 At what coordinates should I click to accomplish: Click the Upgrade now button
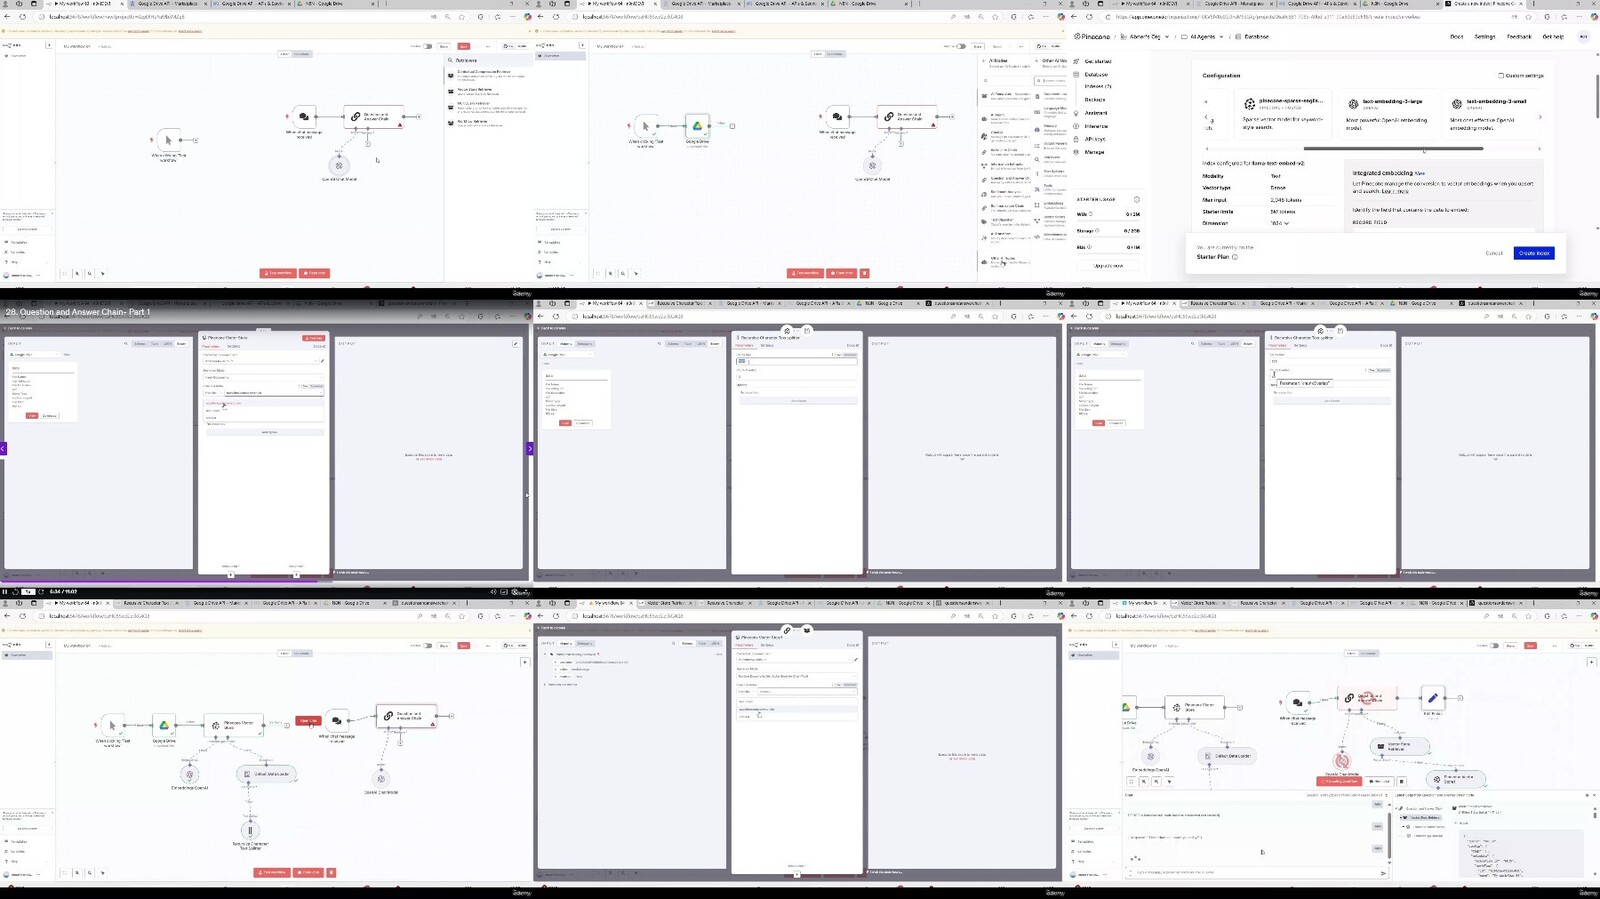pos(1108,266)
